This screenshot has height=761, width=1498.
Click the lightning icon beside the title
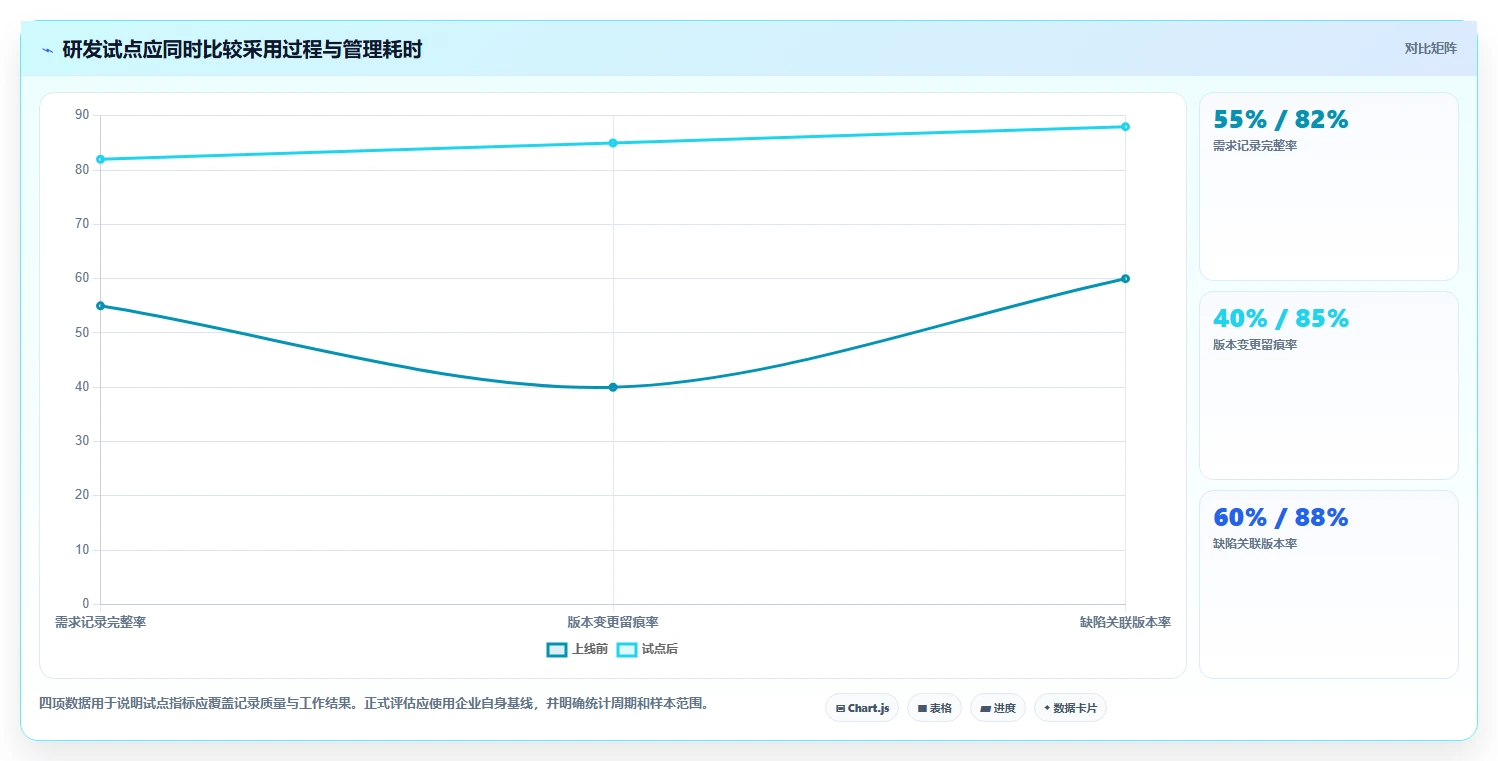(x=47, y=50)
